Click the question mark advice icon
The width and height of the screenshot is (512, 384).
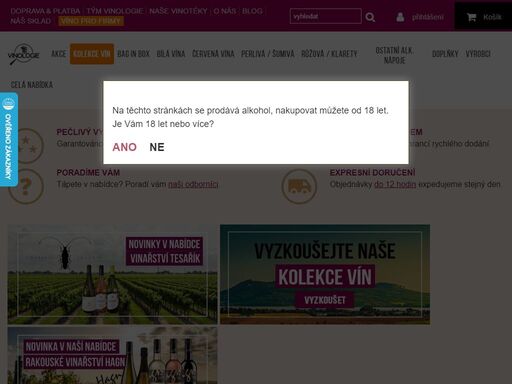point(26,186)
